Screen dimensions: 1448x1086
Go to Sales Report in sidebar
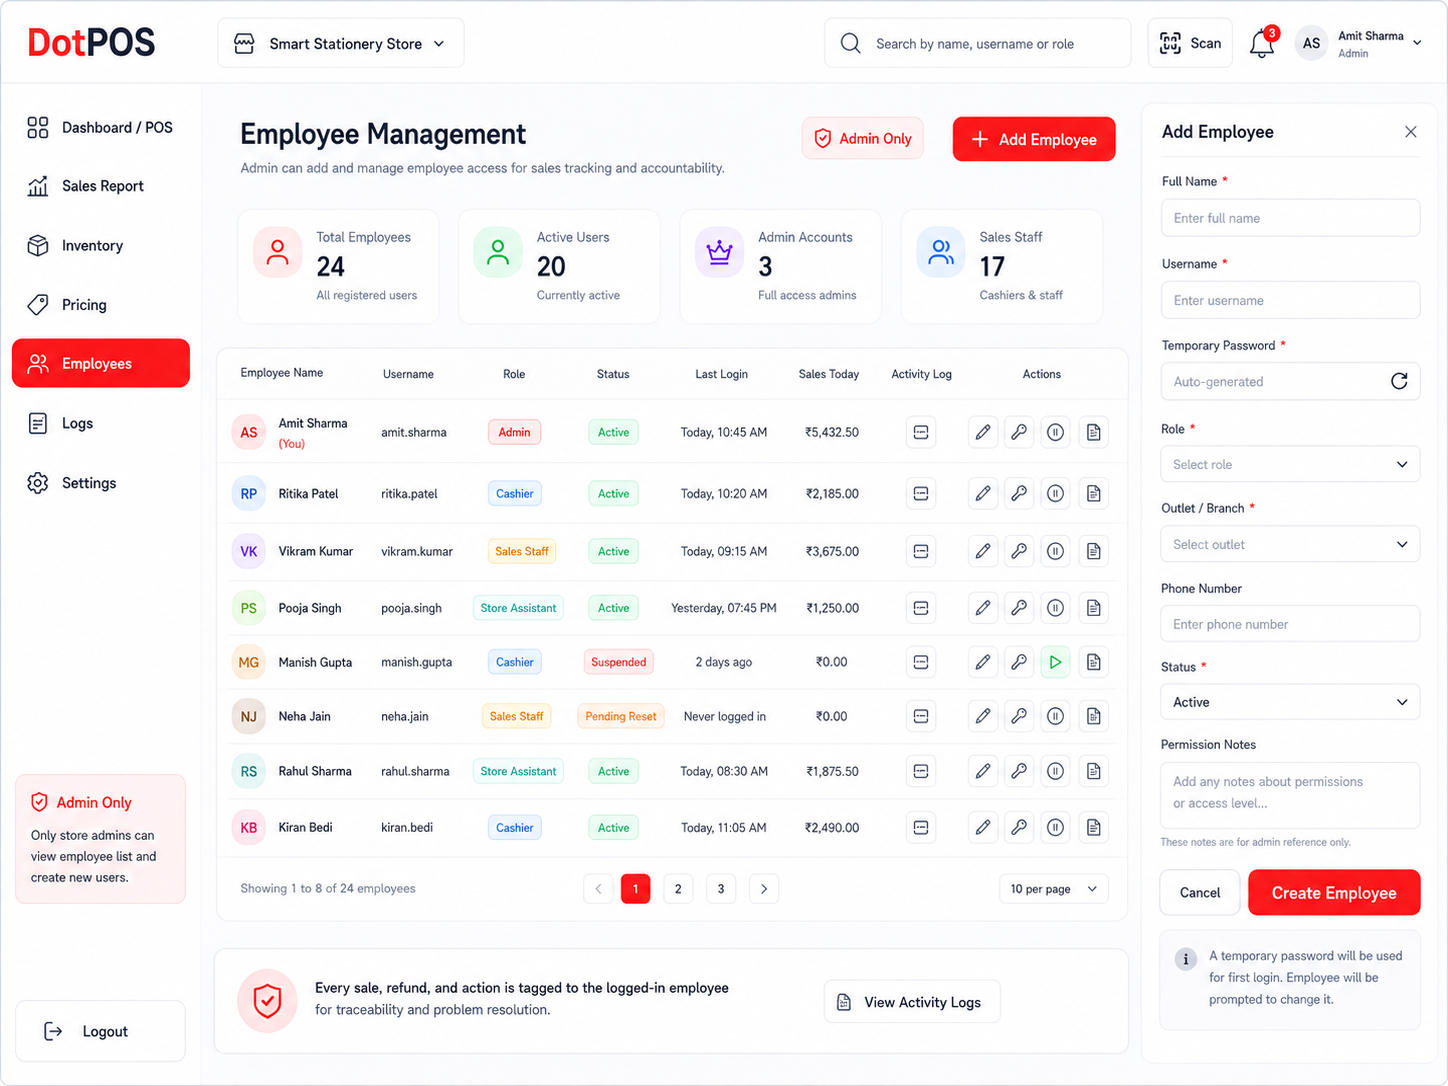coord(100,186)
